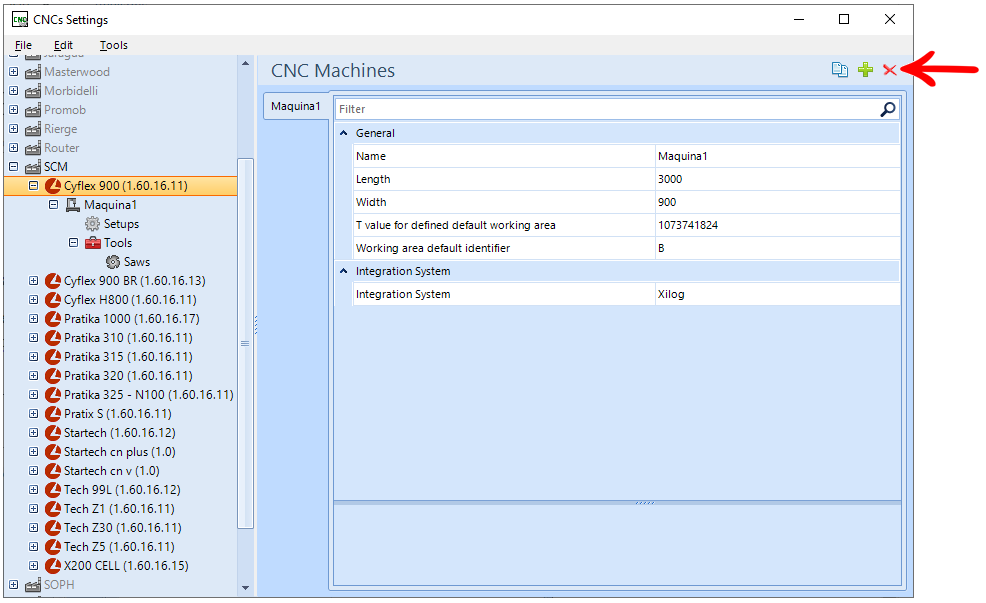Click the Integration System value Xilog
This screenshot has width=986, height=603.
pyautogui.click(x=777, y=294)
